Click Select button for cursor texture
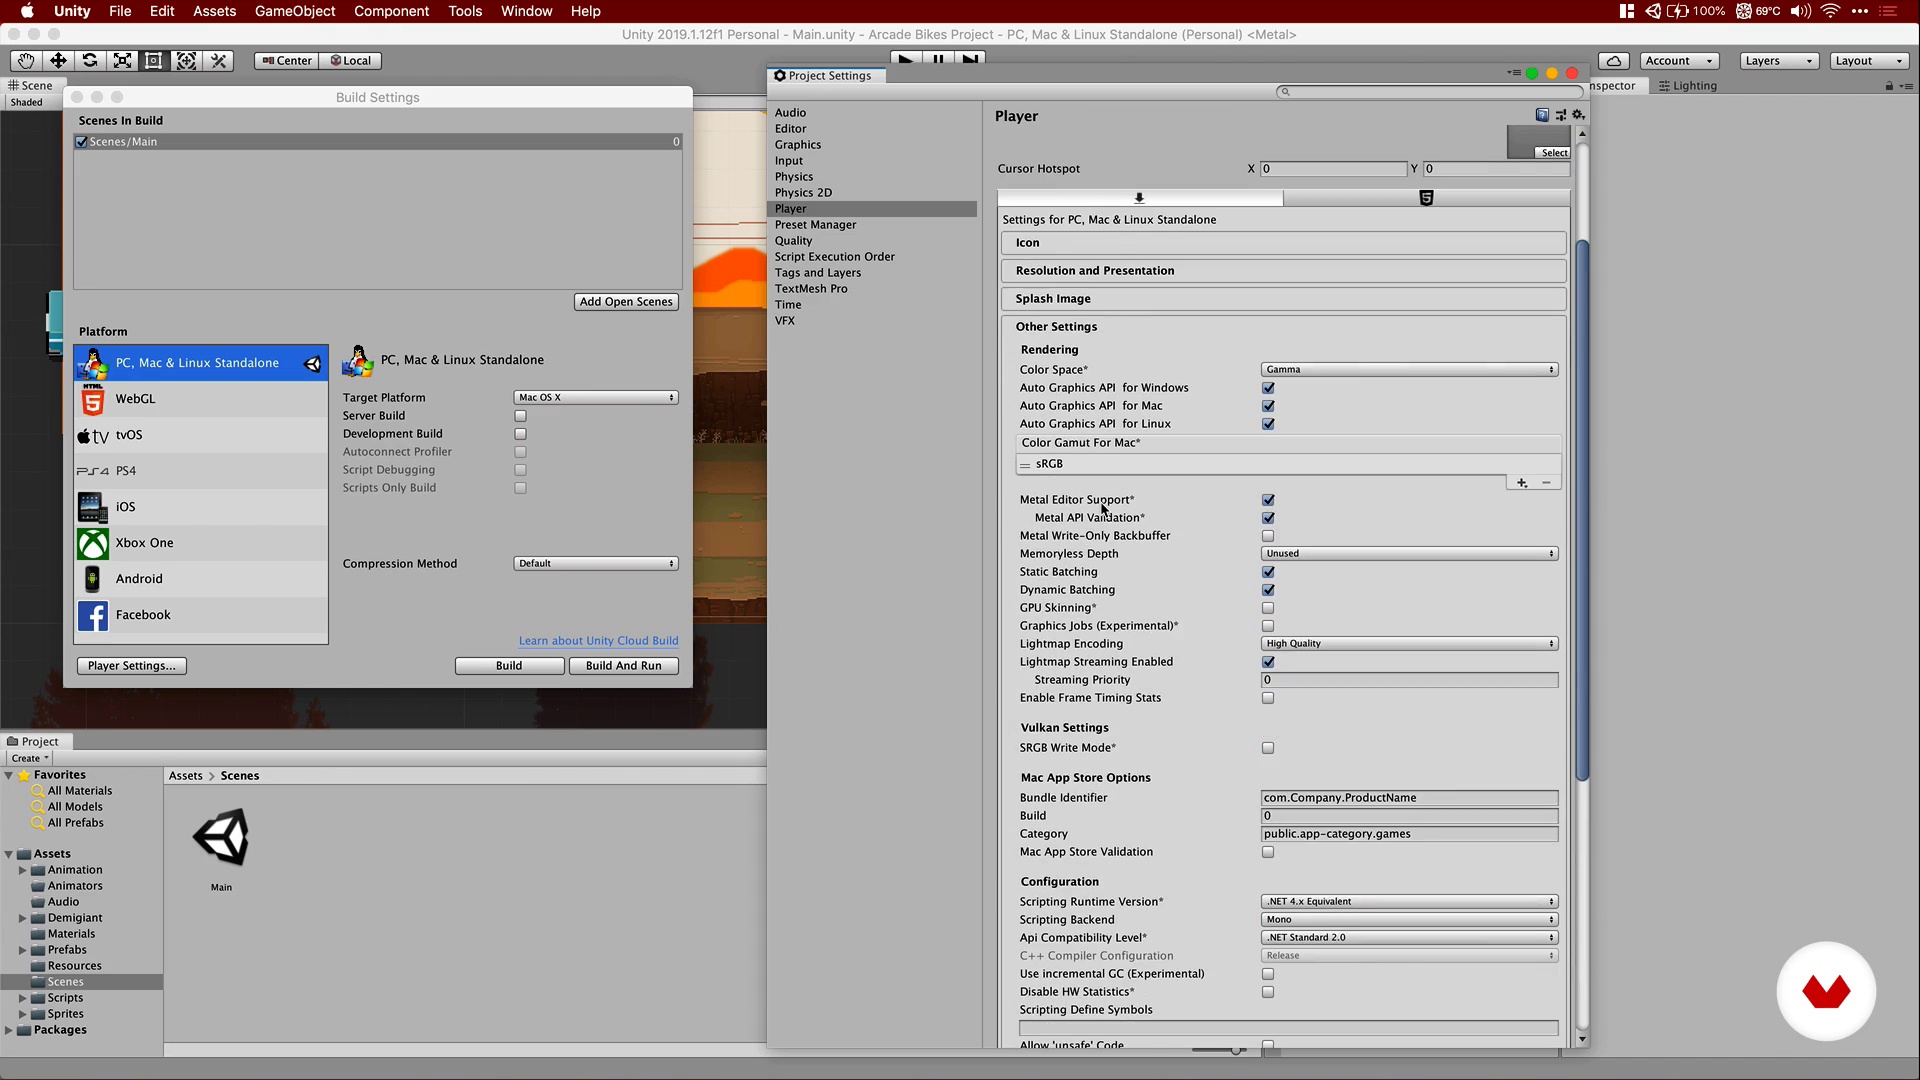This screenshot has height=1080, width=1920. (1554, 153)
